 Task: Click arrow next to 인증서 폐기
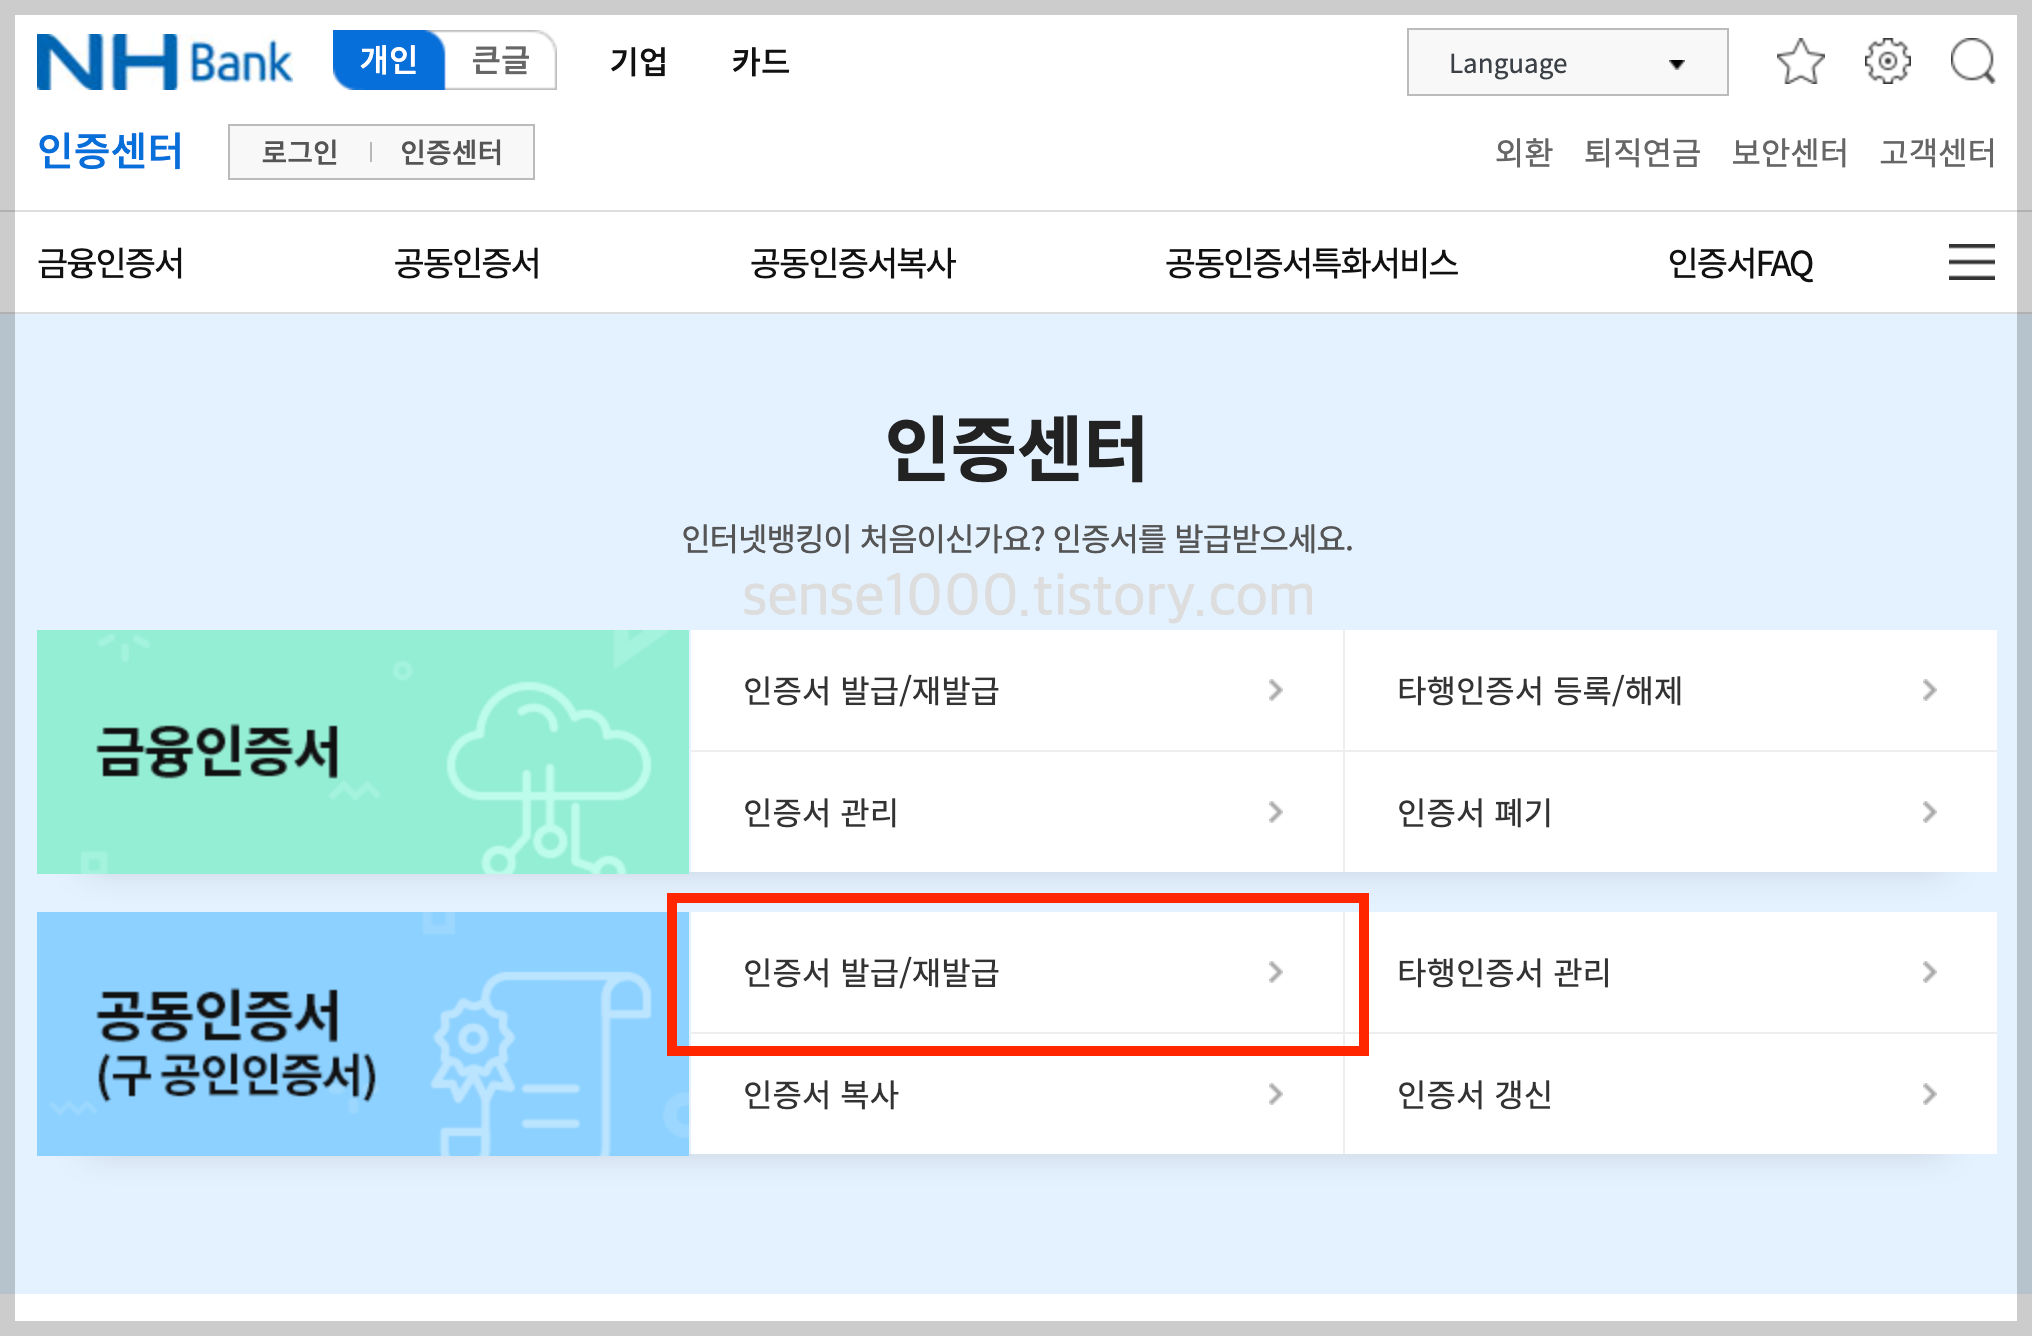click(1929, 812)
